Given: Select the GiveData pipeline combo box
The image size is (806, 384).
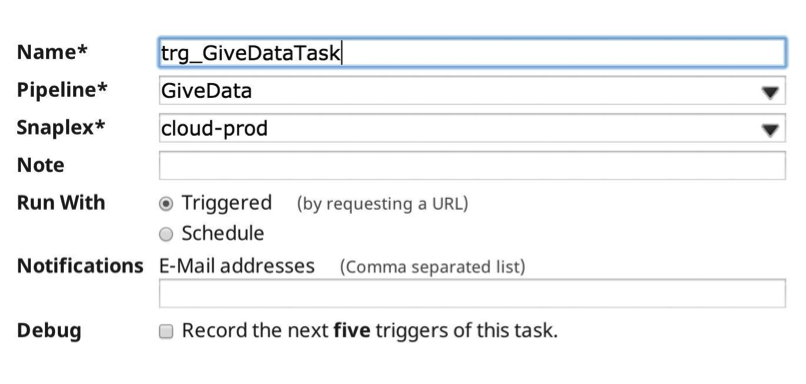Looking at the screenshot, I should coord(472,90).
